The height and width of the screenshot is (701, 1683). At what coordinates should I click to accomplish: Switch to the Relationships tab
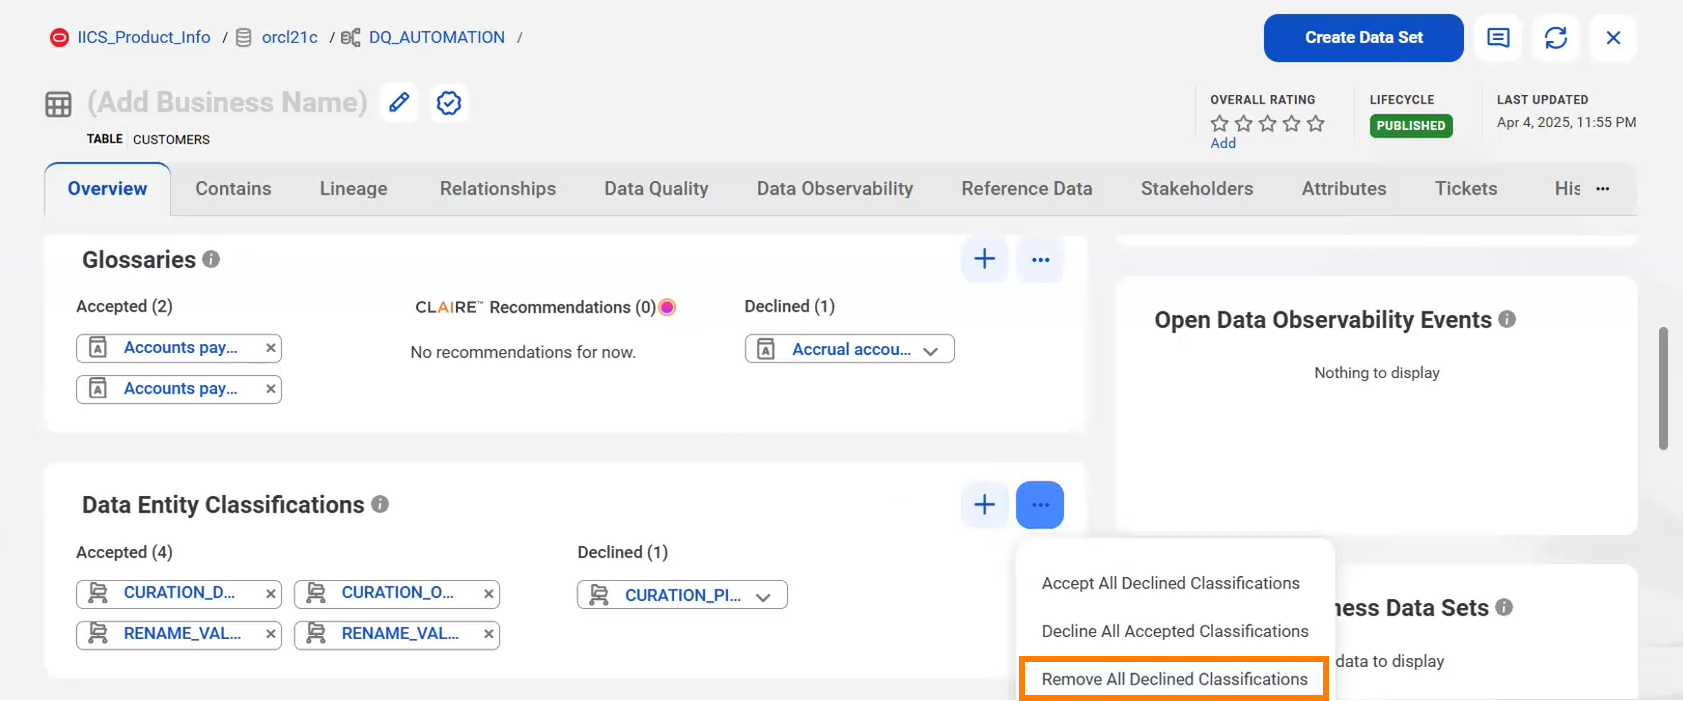[498, 189]
